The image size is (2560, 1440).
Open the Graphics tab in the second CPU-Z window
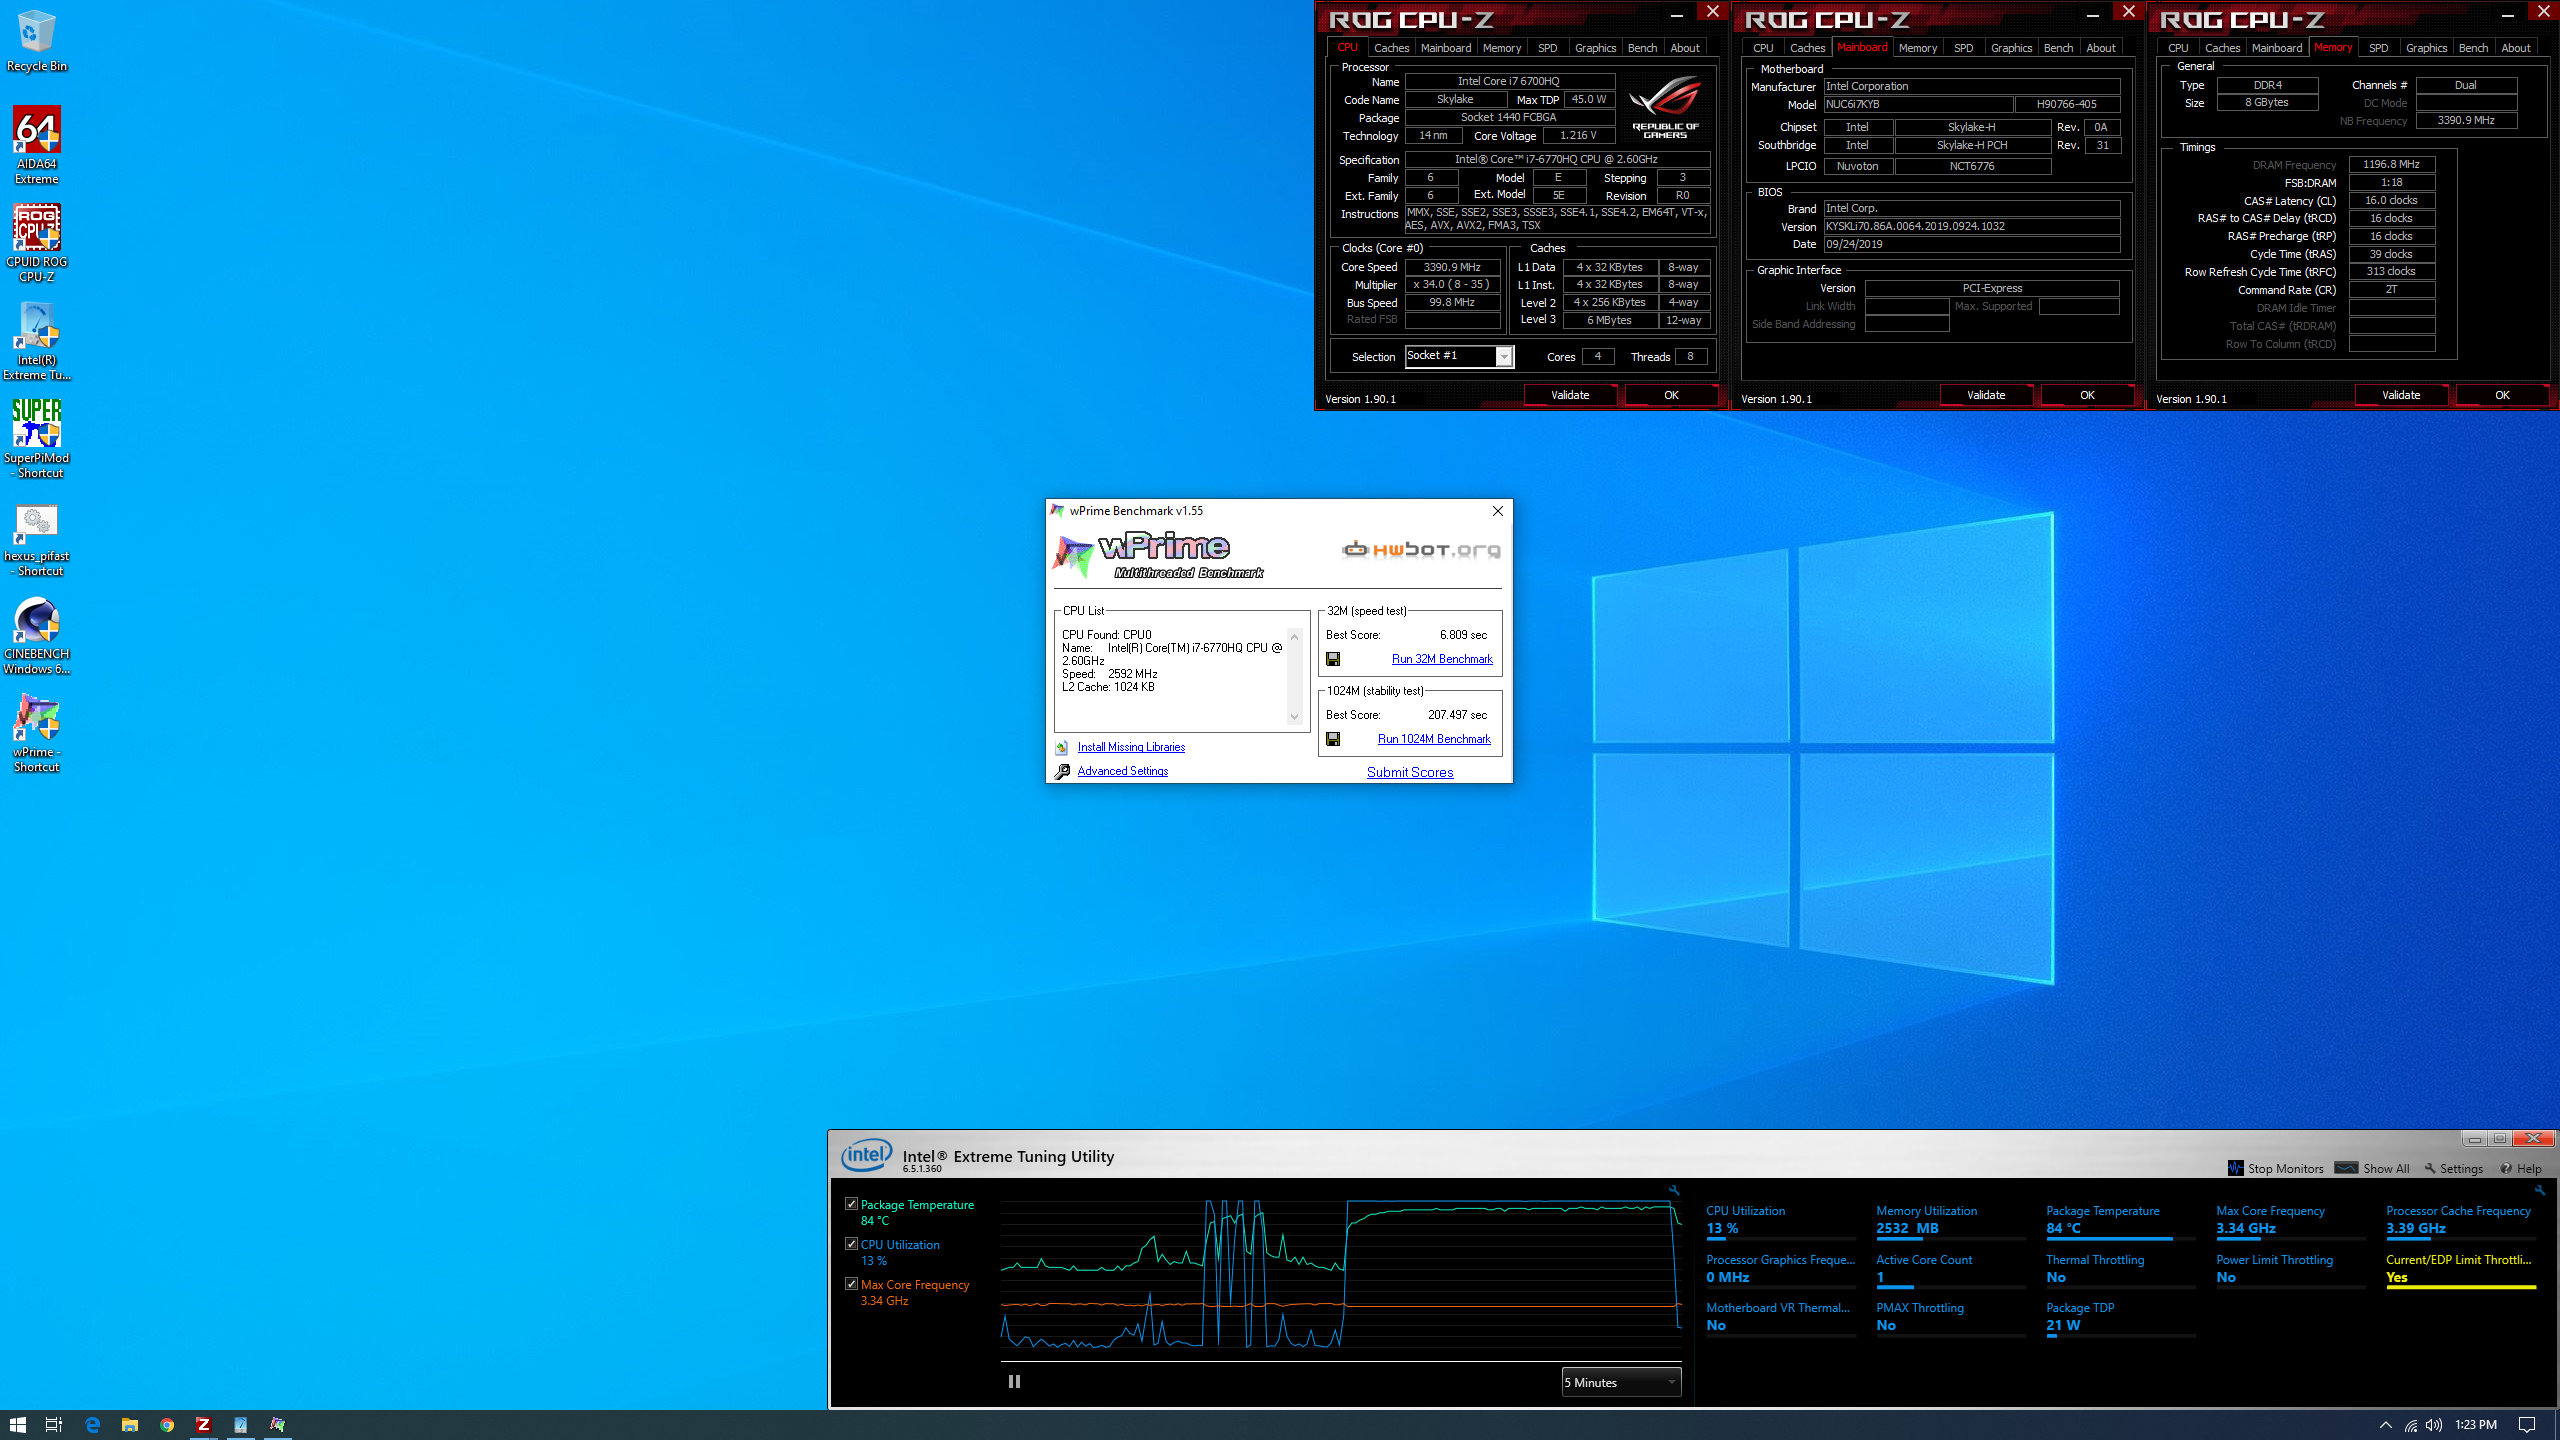point(2011,48)
